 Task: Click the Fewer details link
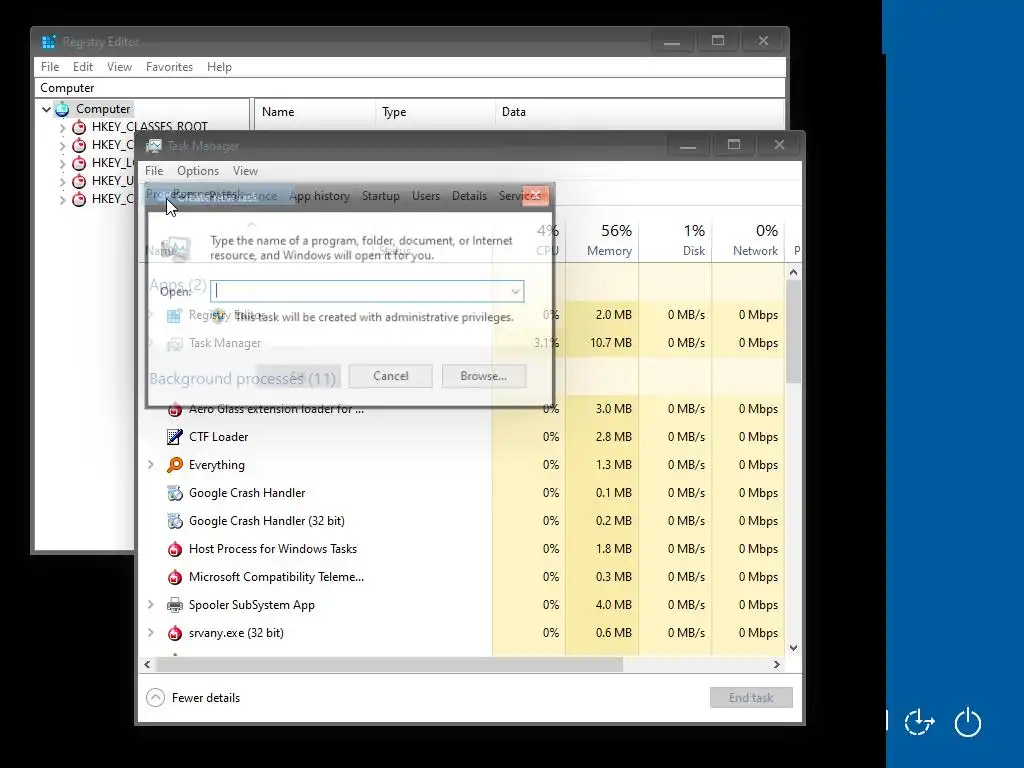point(206,697)
